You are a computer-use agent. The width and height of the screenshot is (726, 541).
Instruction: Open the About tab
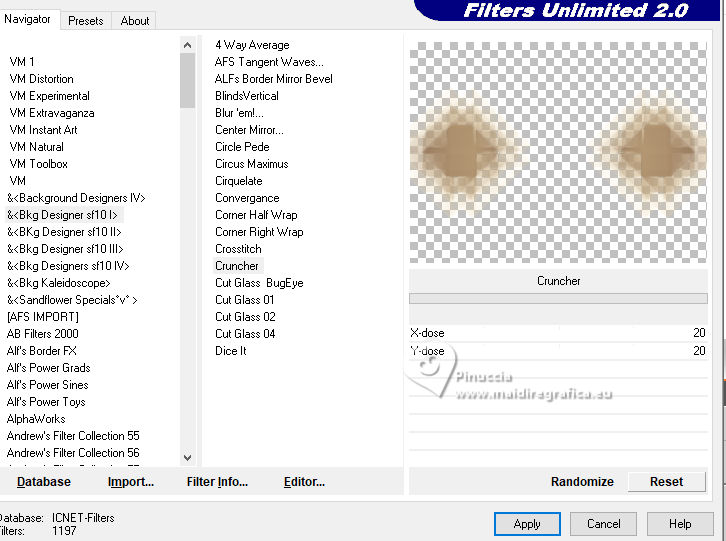click(135, 21)
